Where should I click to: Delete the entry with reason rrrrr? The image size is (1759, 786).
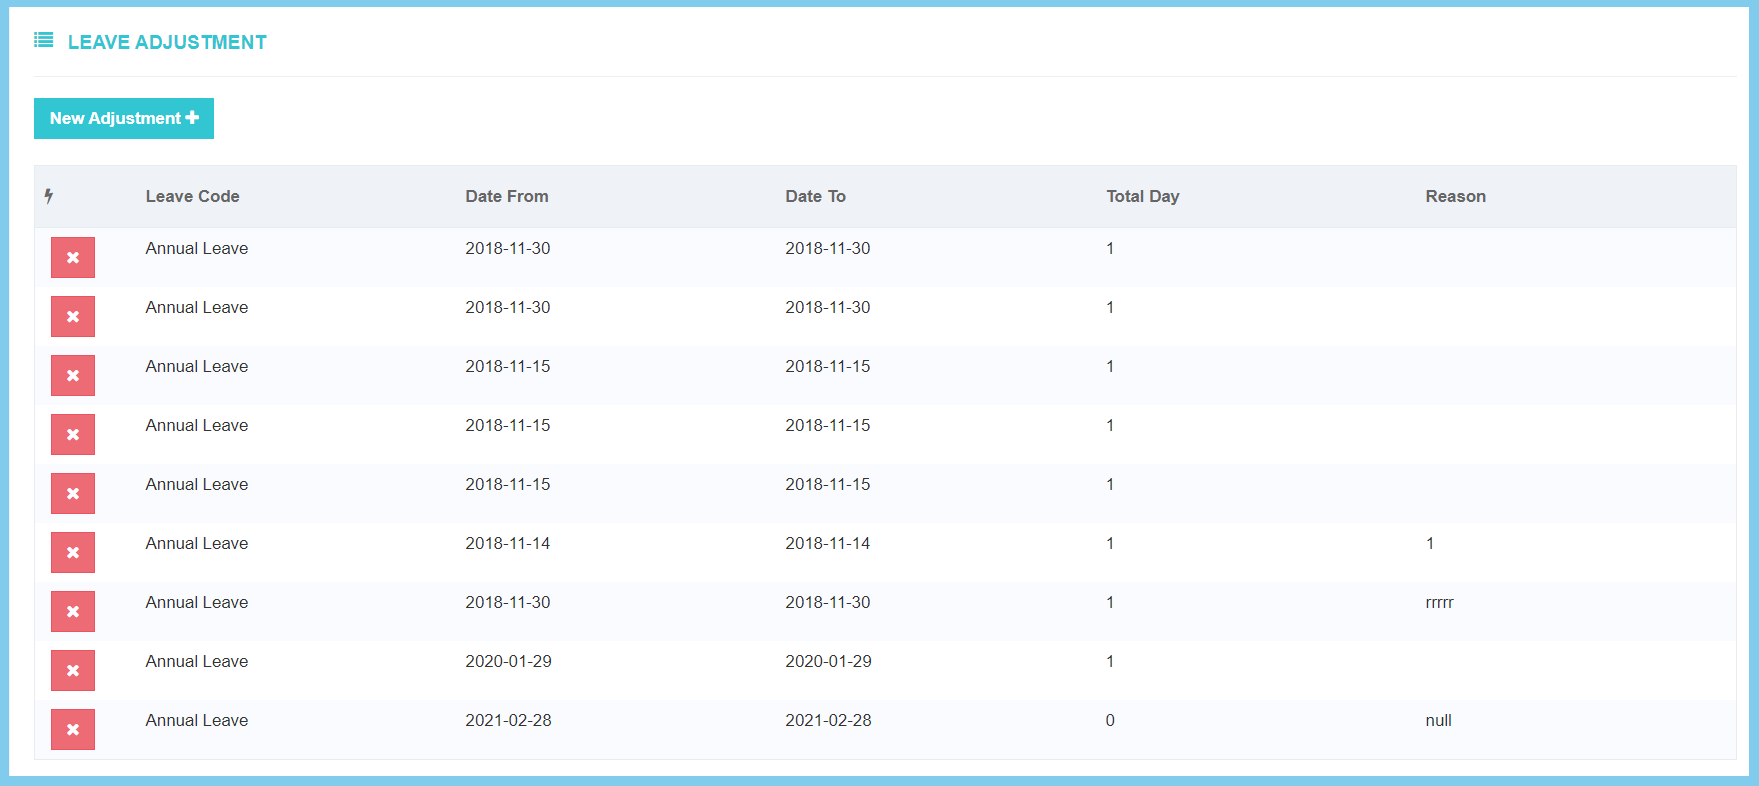(x=73, y=611)
